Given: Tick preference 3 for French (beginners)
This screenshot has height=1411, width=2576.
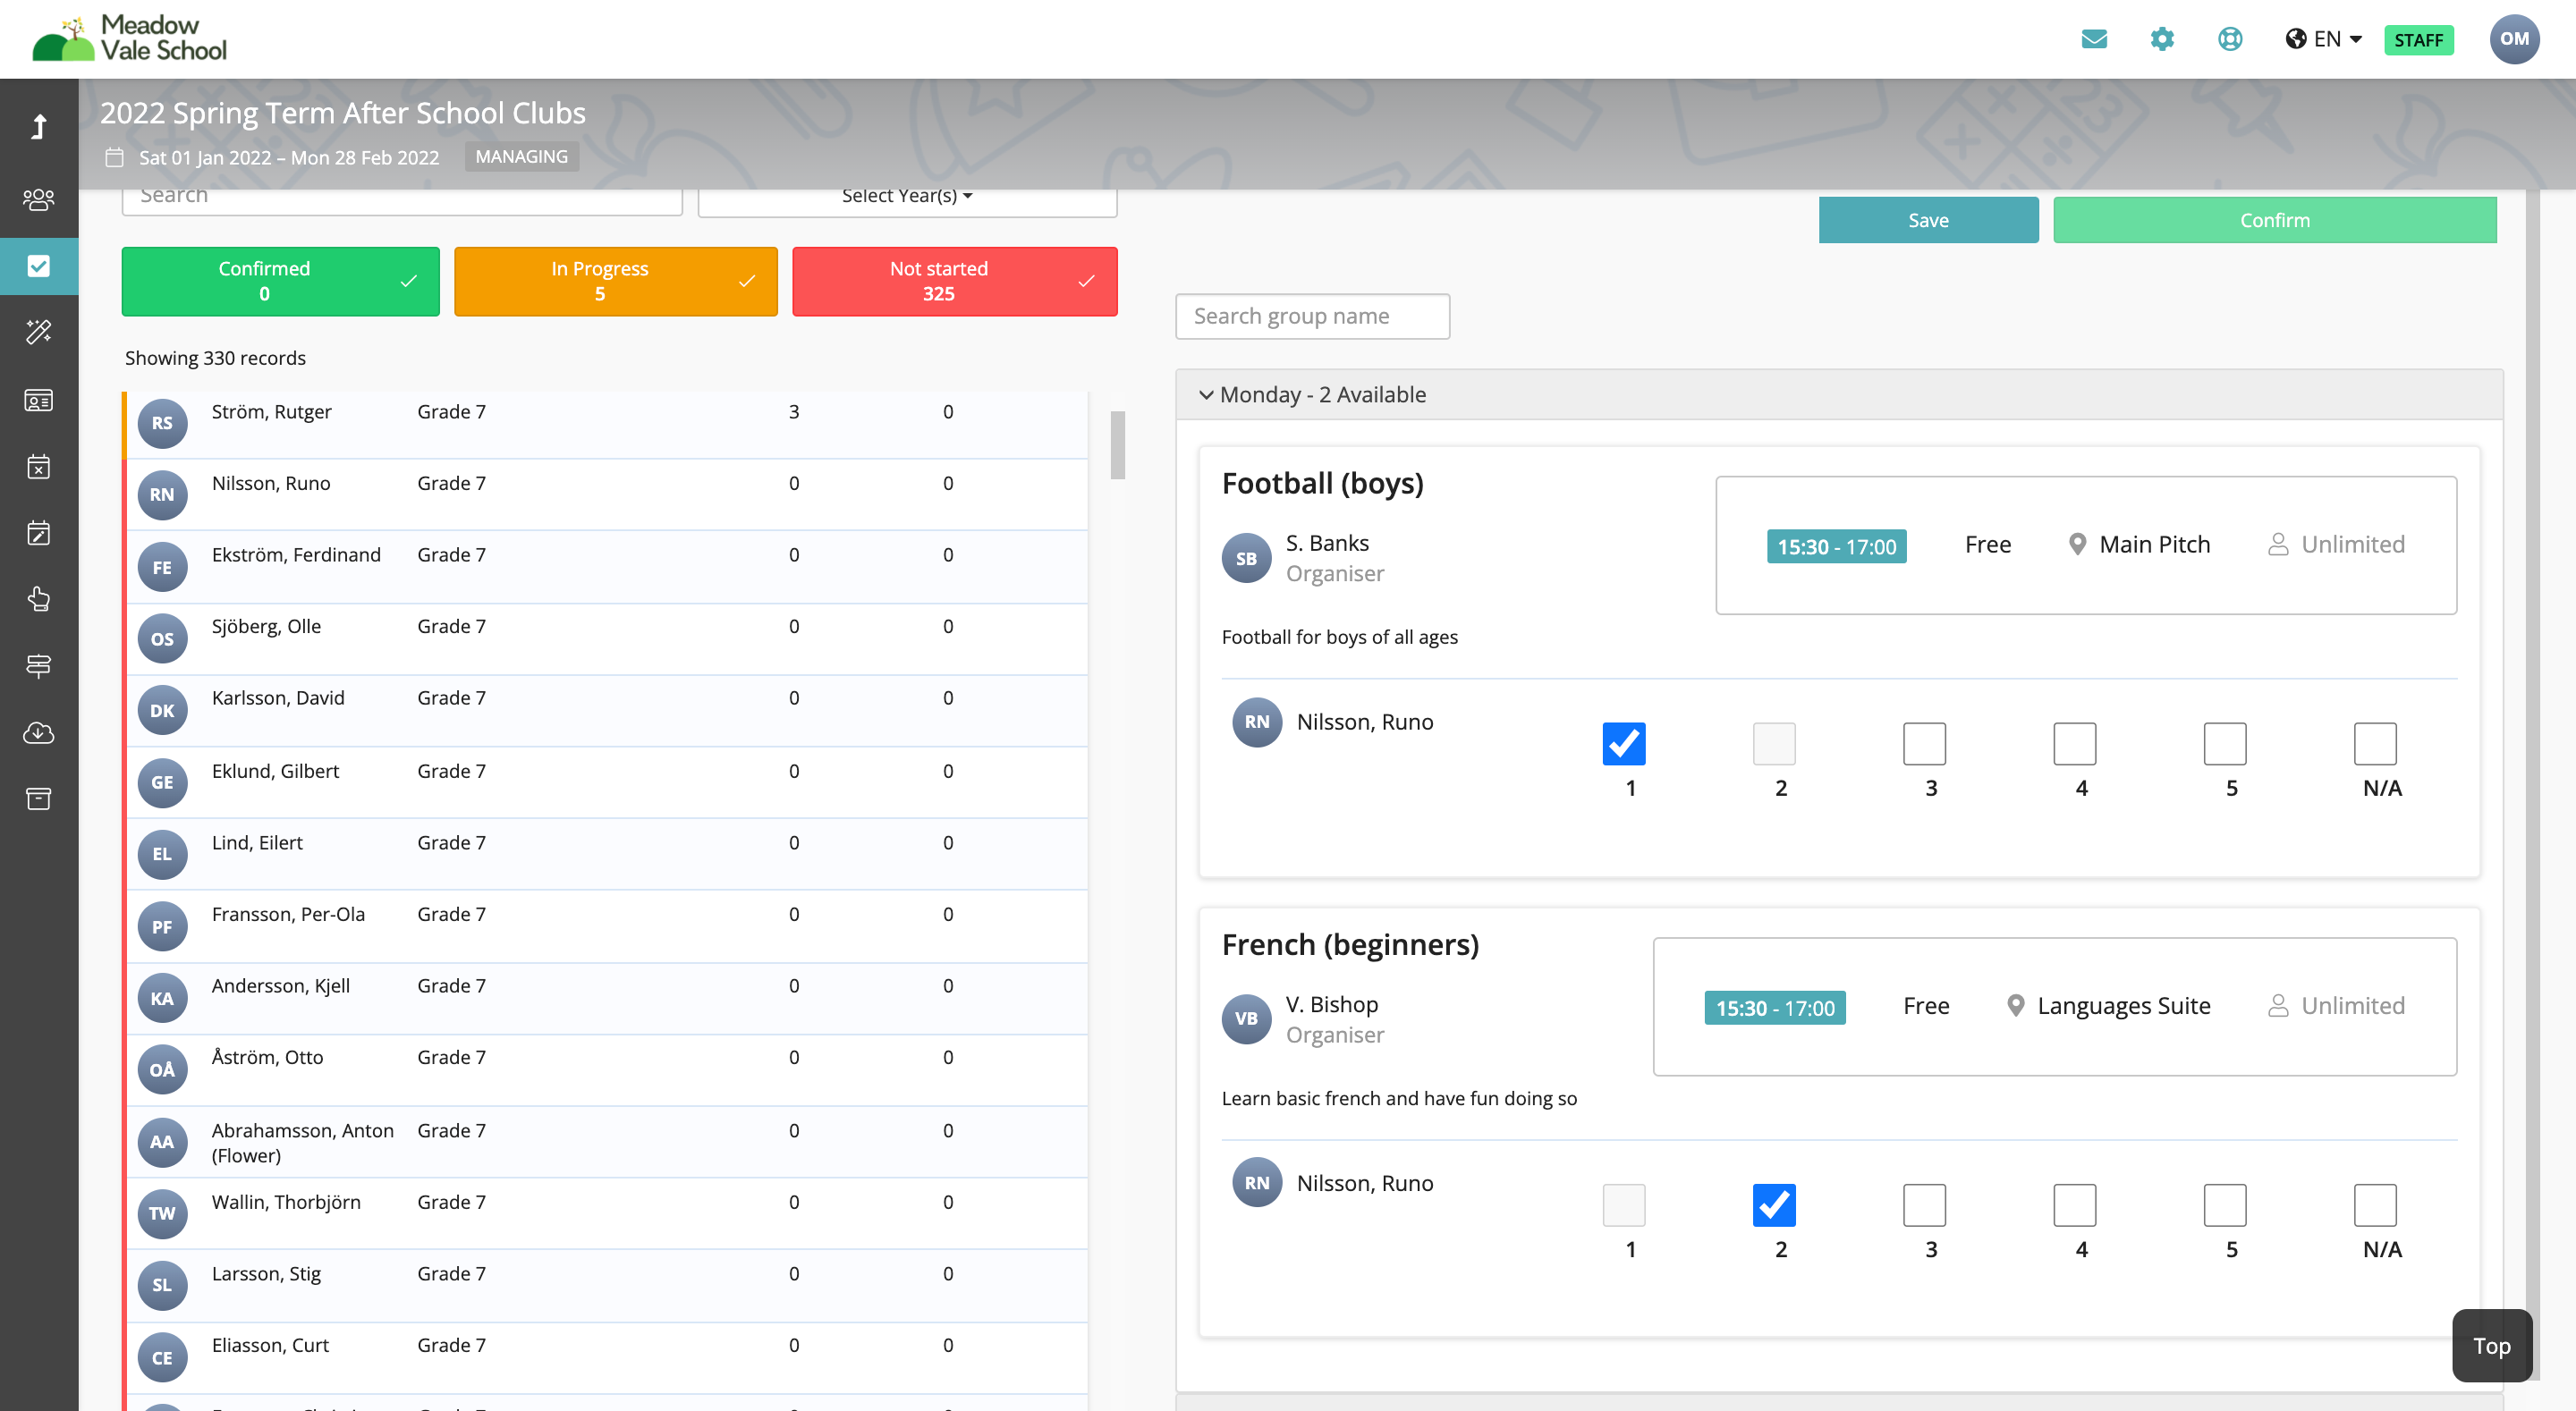Looking at the screenshot, I should click(x=1924, y=1205).
